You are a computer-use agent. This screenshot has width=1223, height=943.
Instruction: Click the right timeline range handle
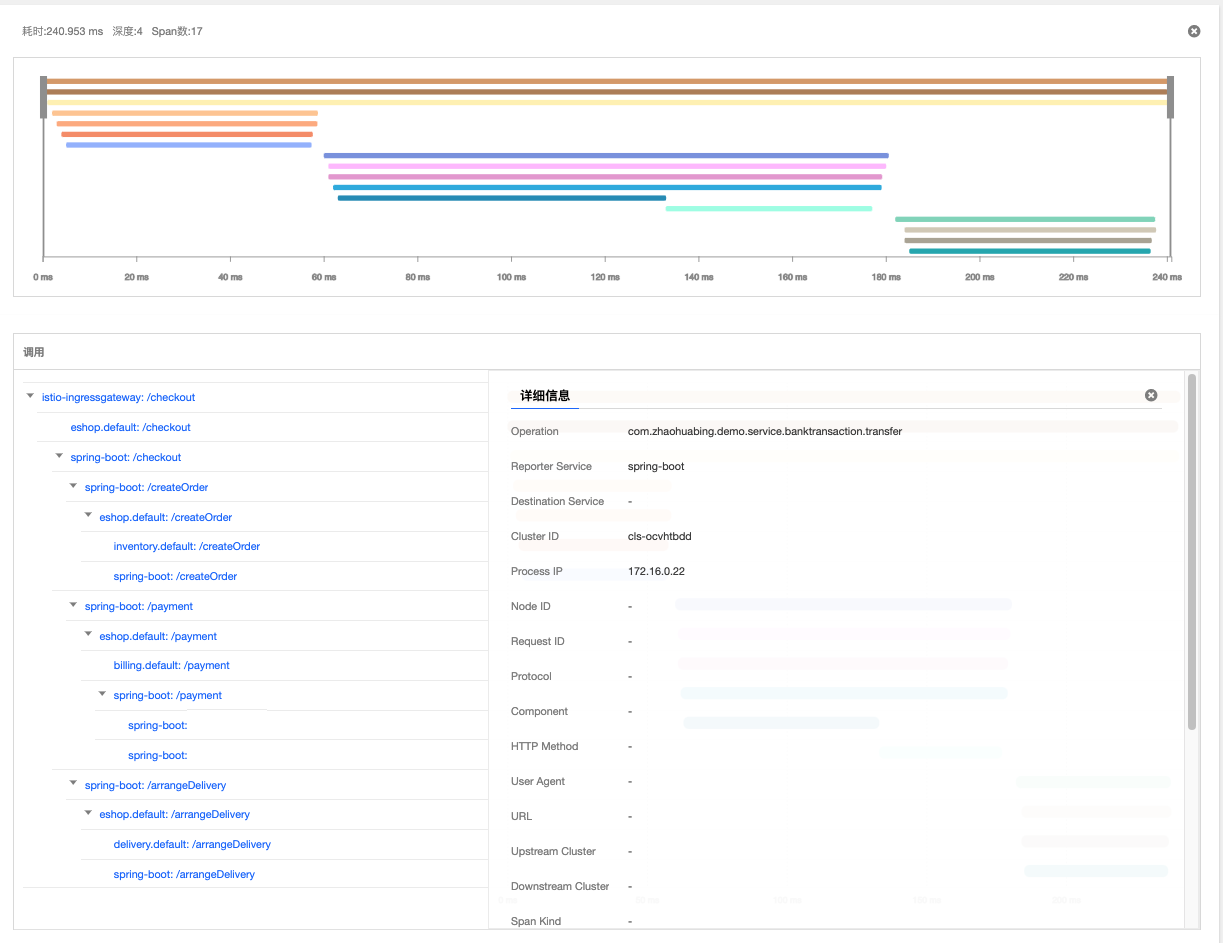pyautogui.click(x=1170, y=97)
